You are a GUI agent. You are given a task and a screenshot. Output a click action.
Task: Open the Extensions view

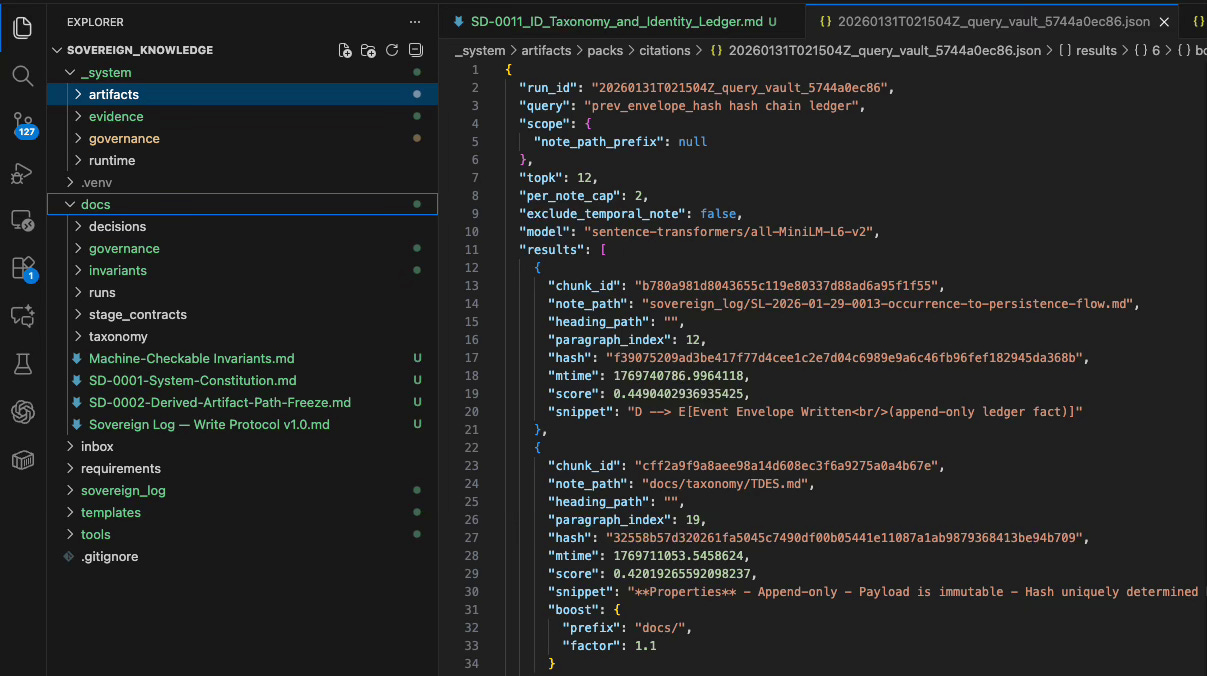click(x=22, y=268)
